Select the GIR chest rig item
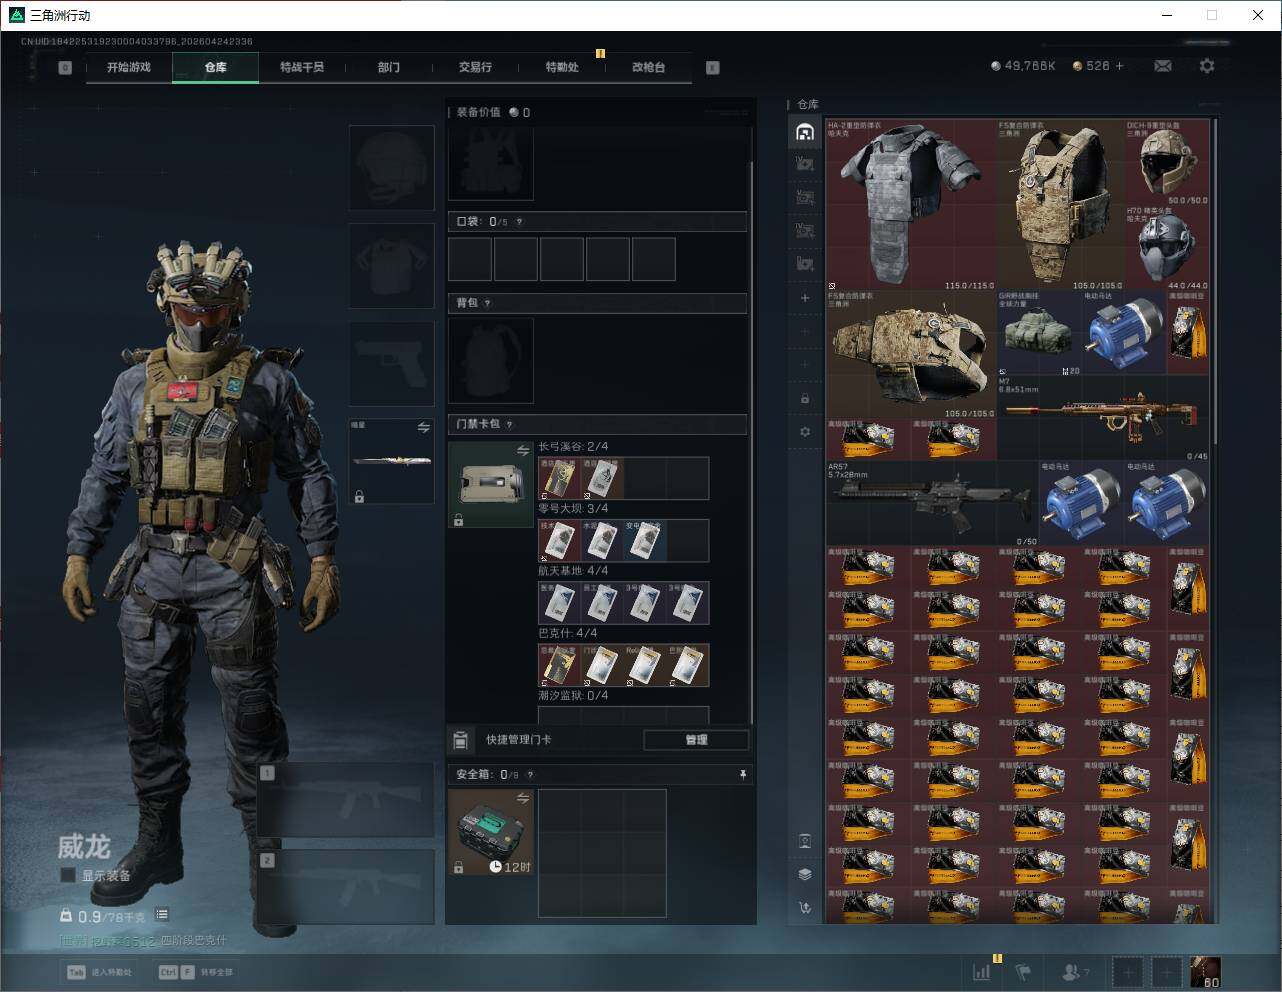Viewport: 1282px width, 992px height. point(1039,333)
